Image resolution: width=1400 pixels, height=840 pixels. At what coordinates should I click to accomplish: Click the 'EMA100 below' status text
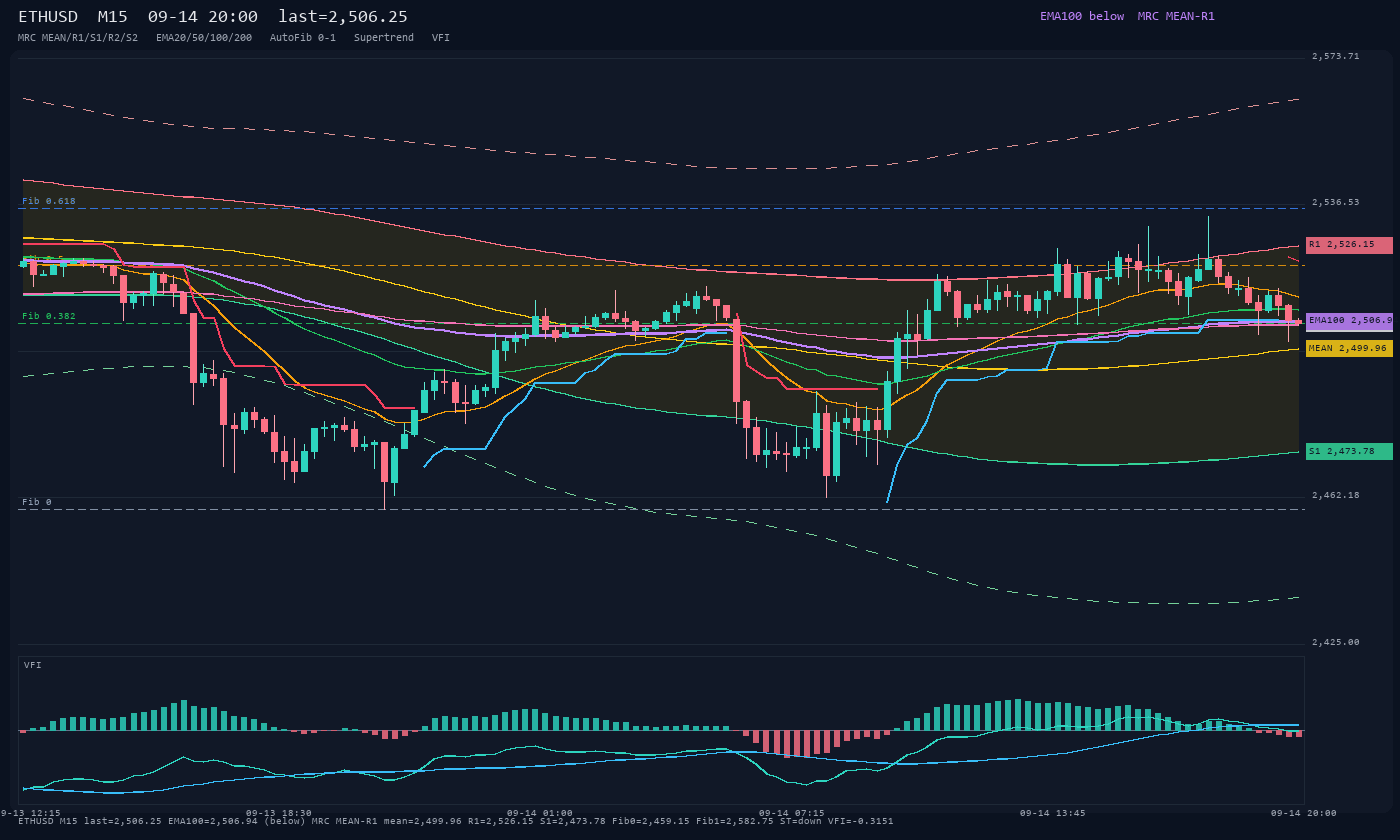point(1082,16)
